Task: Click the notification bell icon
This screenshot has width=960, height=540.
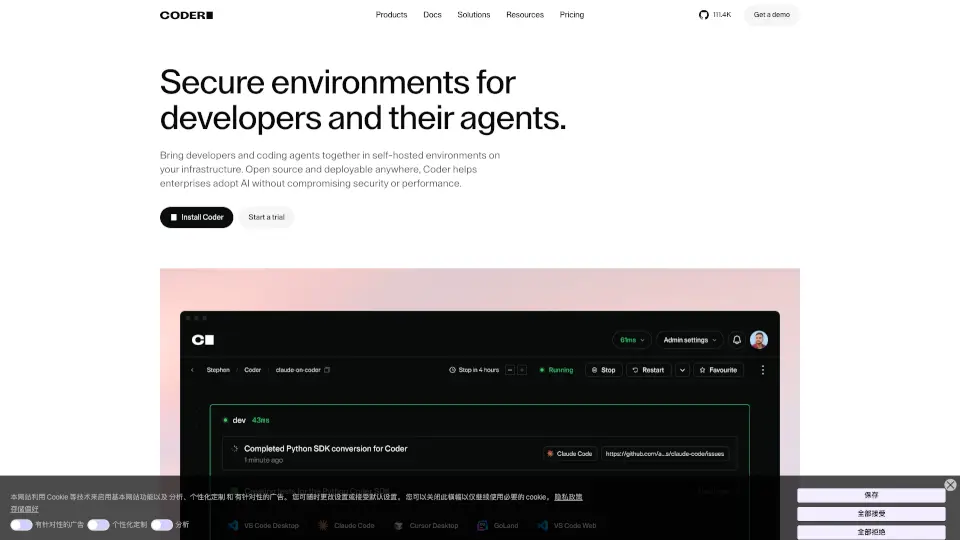Action: point(737,340)
